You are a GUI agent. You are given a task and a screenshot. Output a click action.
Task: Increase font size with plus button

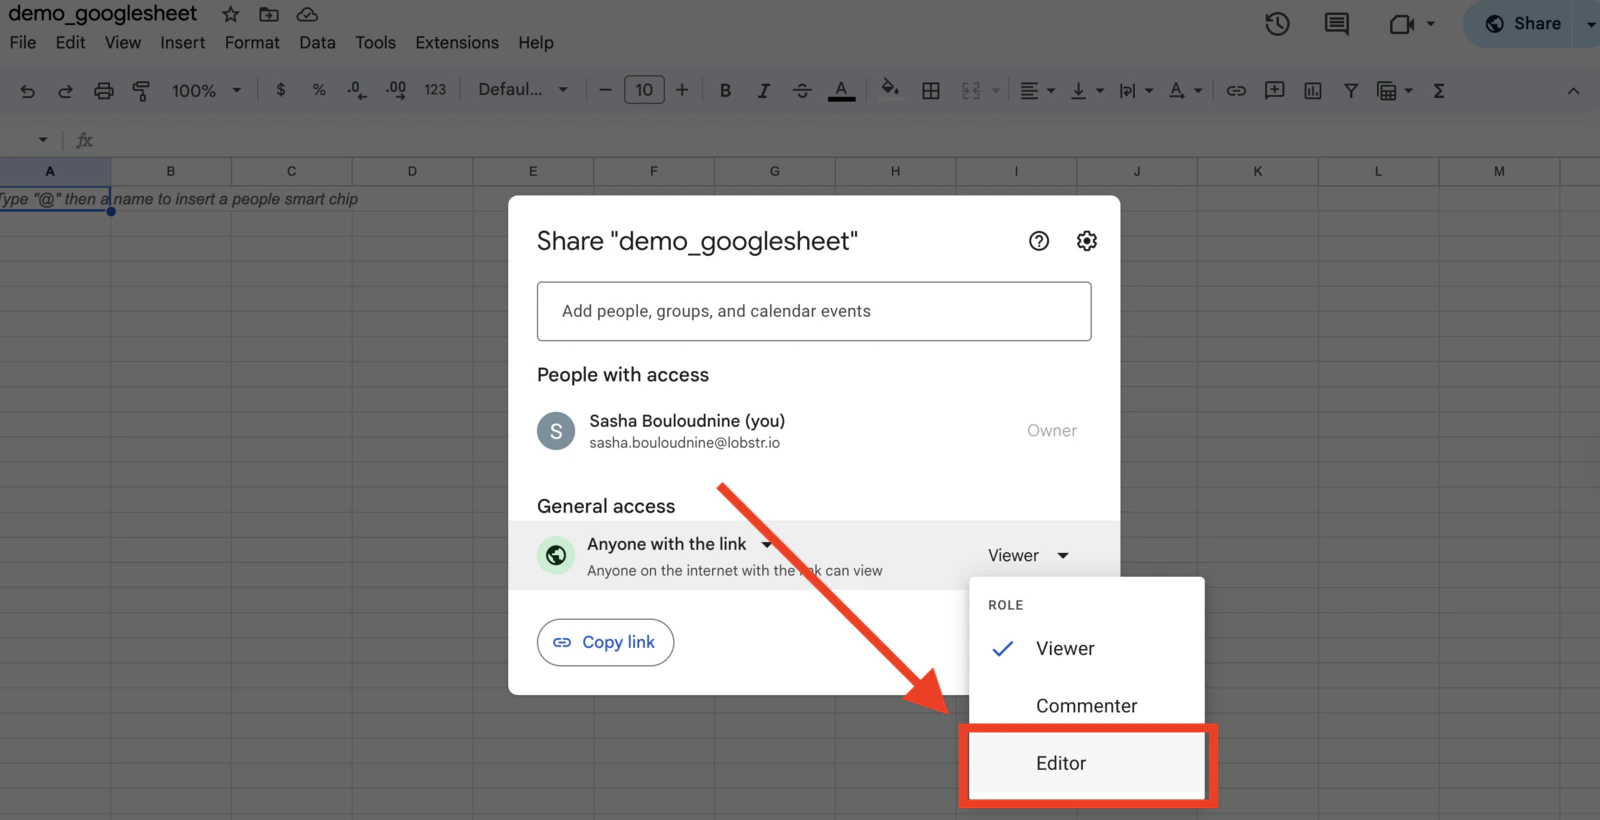[682, 90]
